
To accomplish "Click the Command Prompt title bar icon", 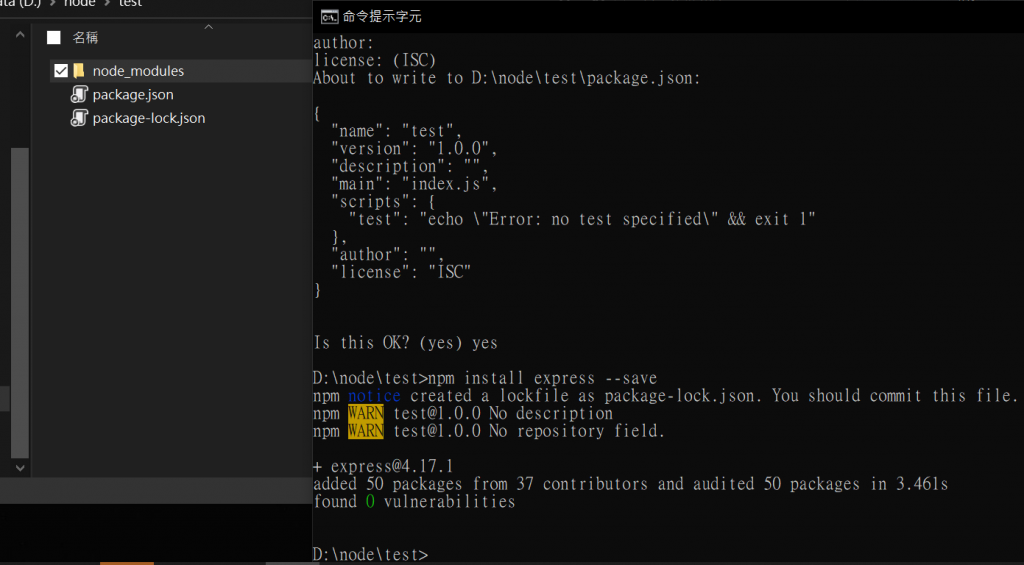I will tap(329, 17).
